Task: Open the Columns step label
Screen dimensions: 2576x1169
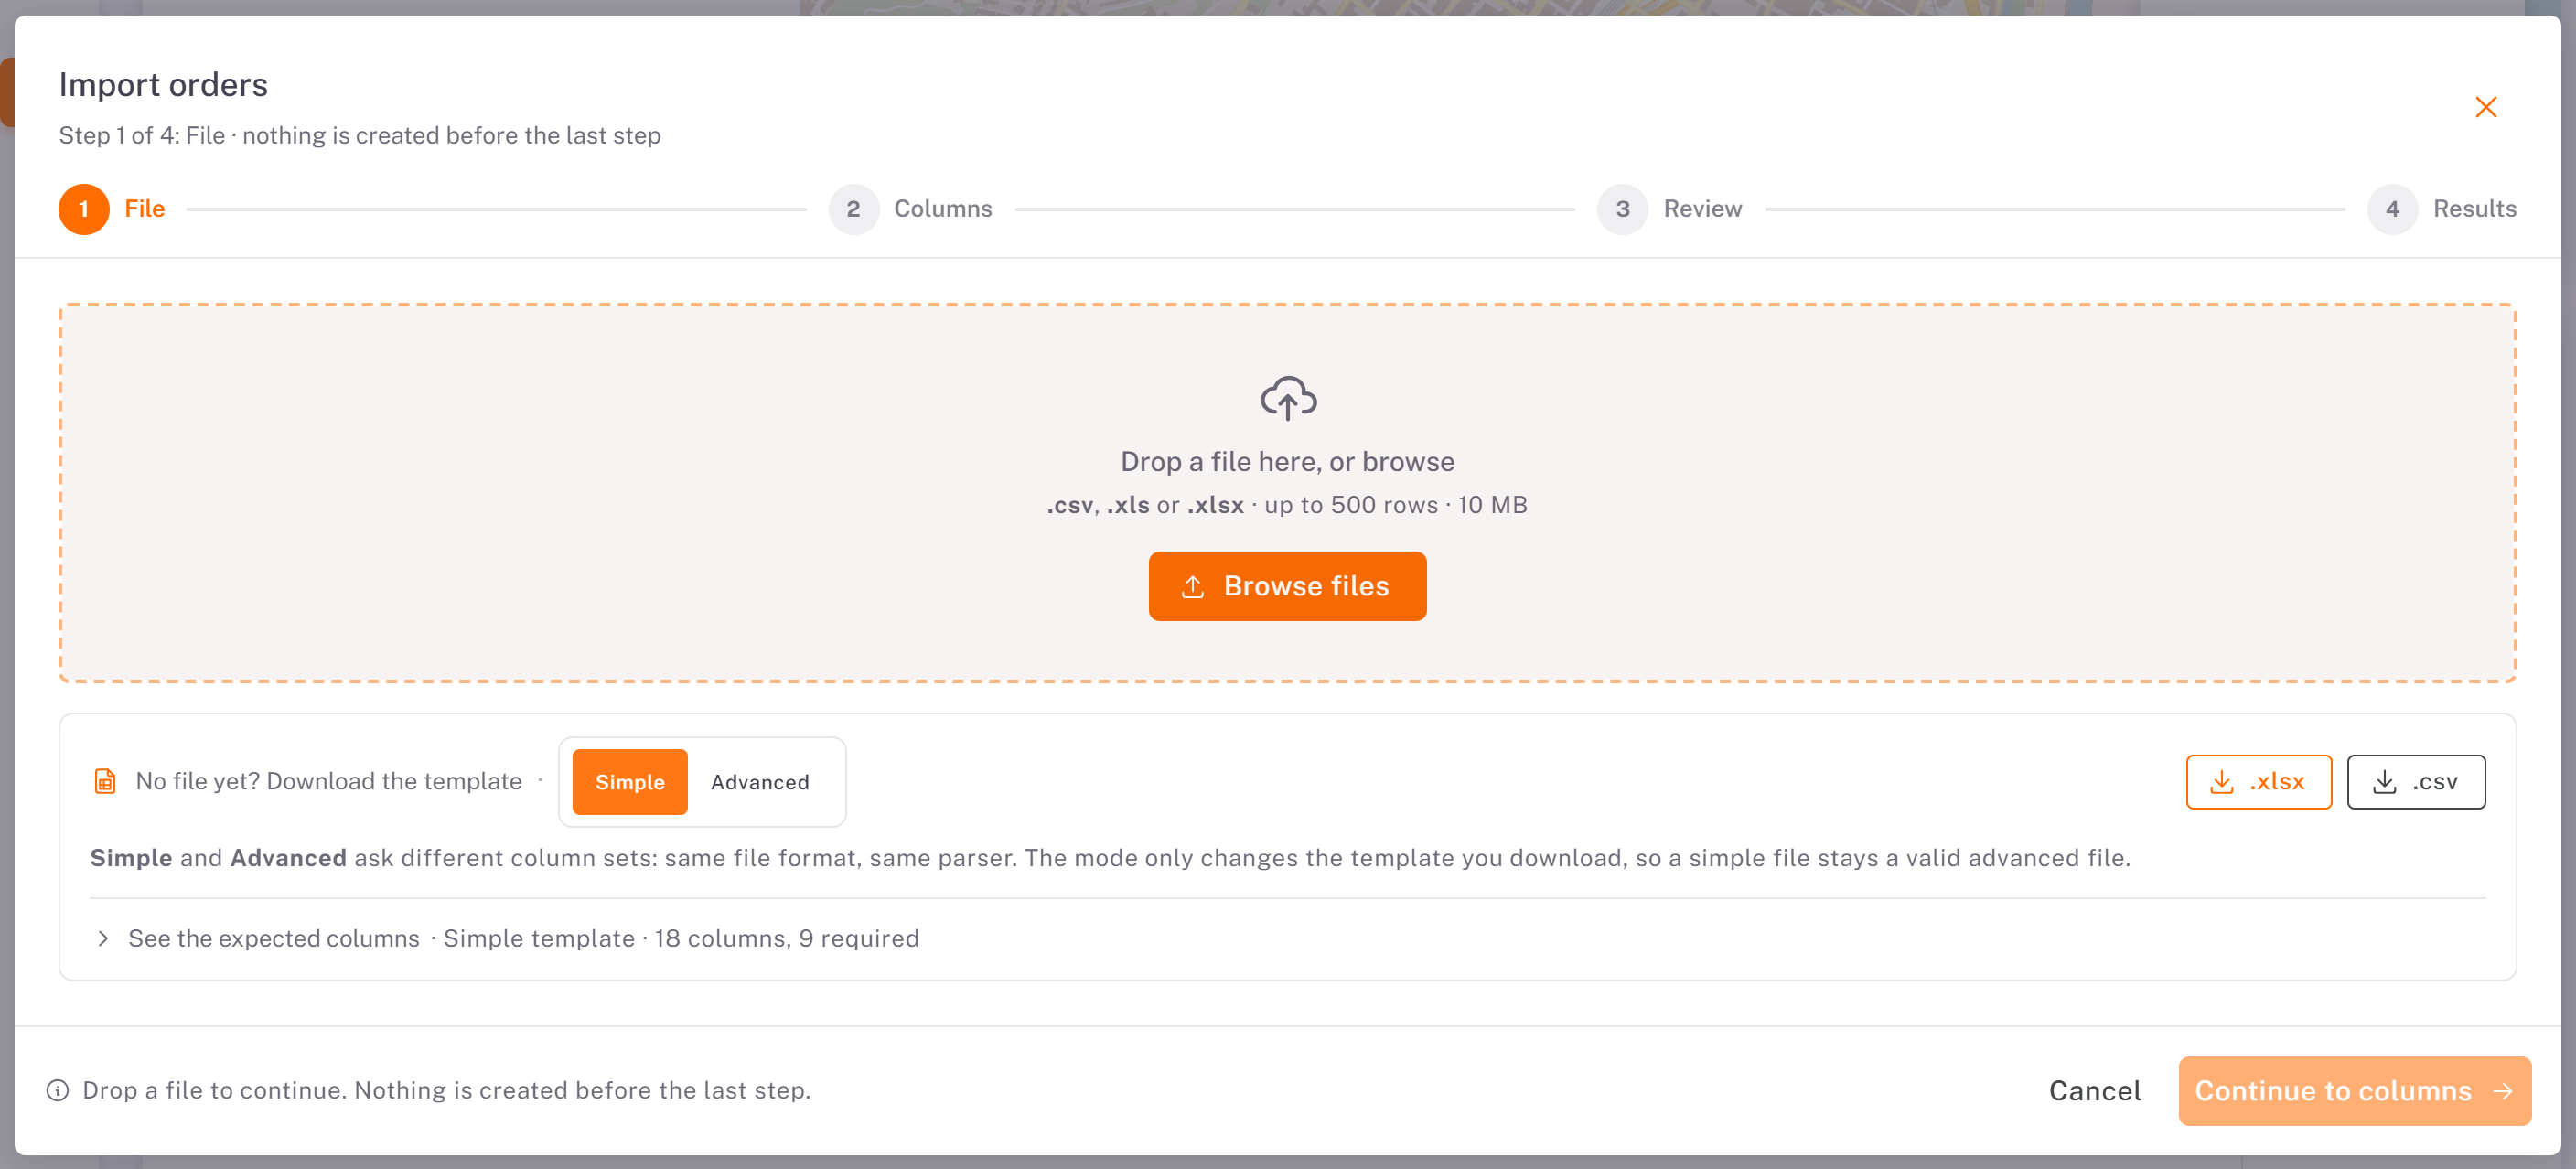Action: pos(943,209)
